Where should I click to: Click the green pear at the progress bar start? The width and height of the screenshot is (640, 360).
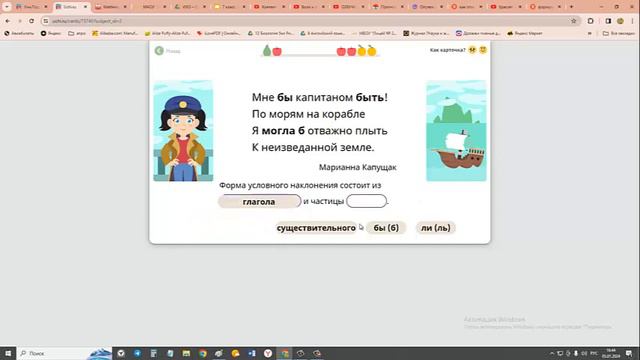[x=267, y=51]
